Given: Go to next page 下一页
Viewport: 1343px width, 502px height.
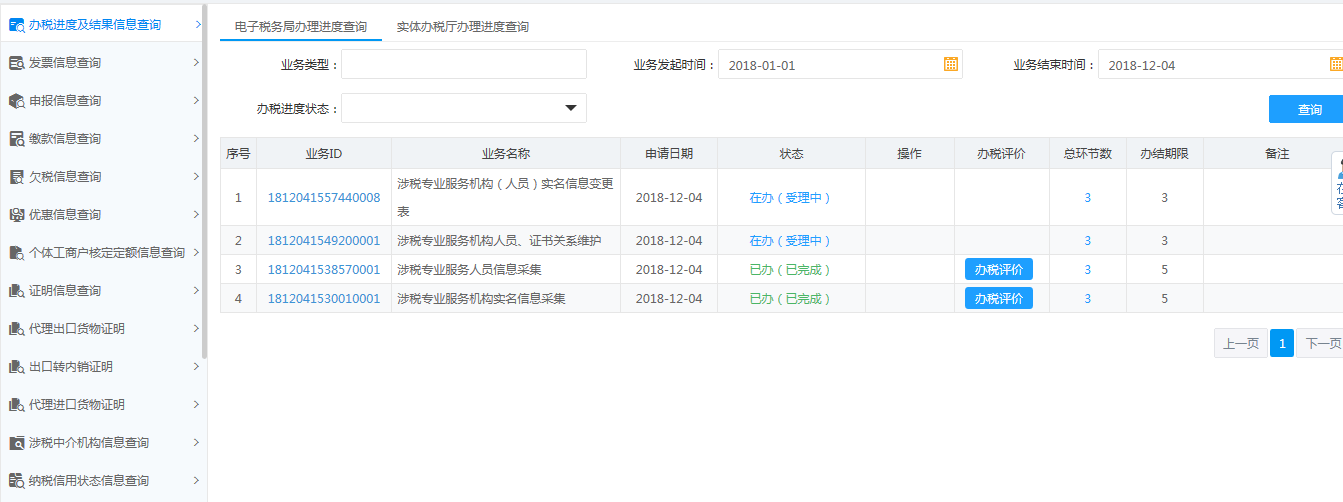Looking at the screenshot, I should pos(1321,344).
